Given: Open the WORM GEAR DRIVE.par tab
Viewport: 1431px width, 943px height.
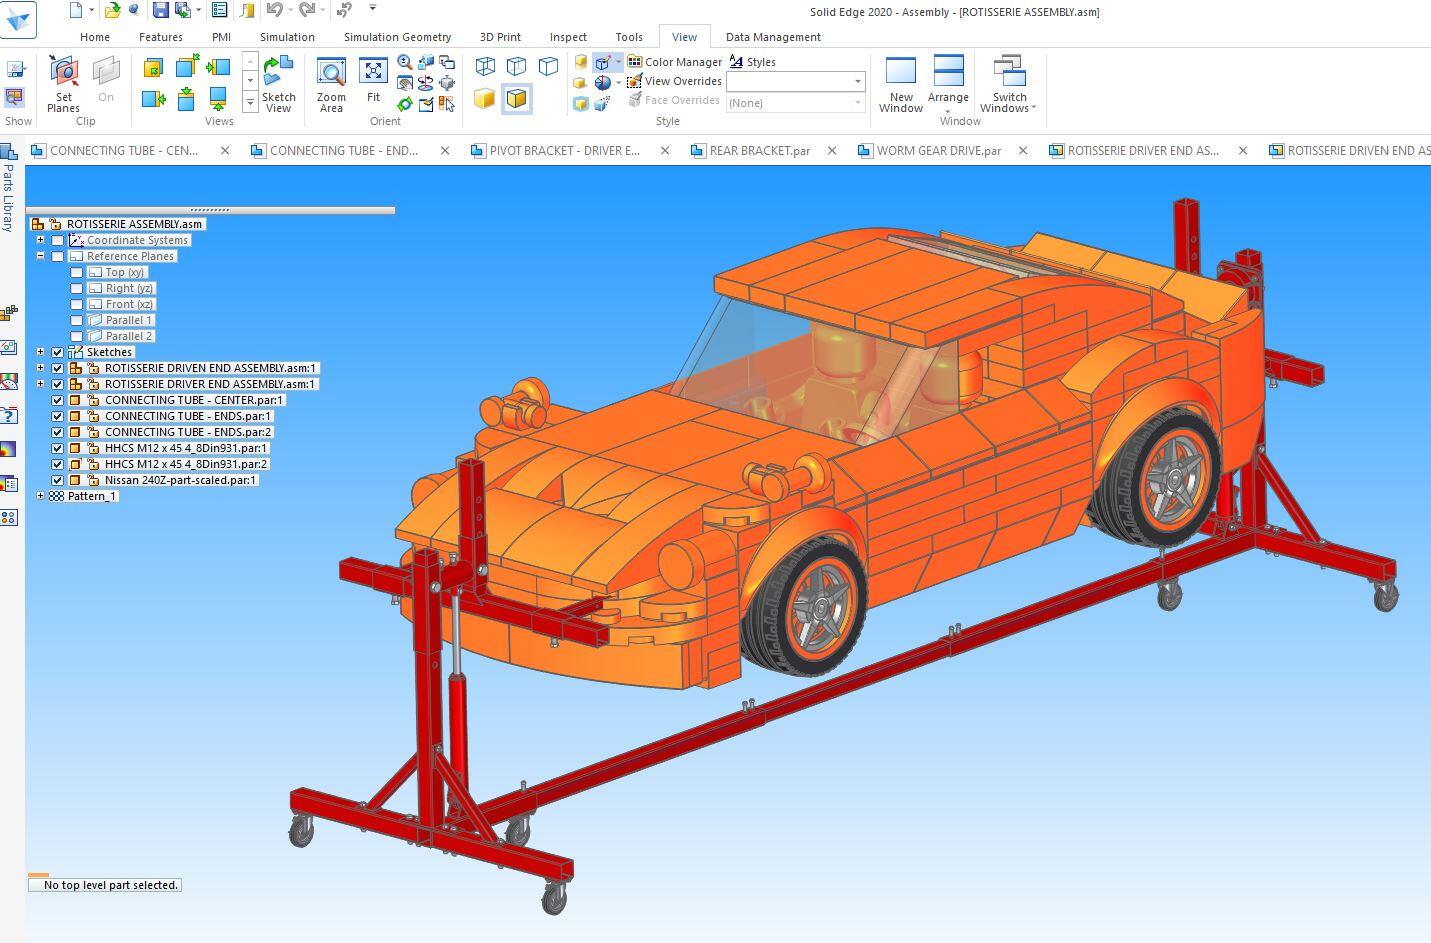Looking at the screenshot, I should point(939,151).
